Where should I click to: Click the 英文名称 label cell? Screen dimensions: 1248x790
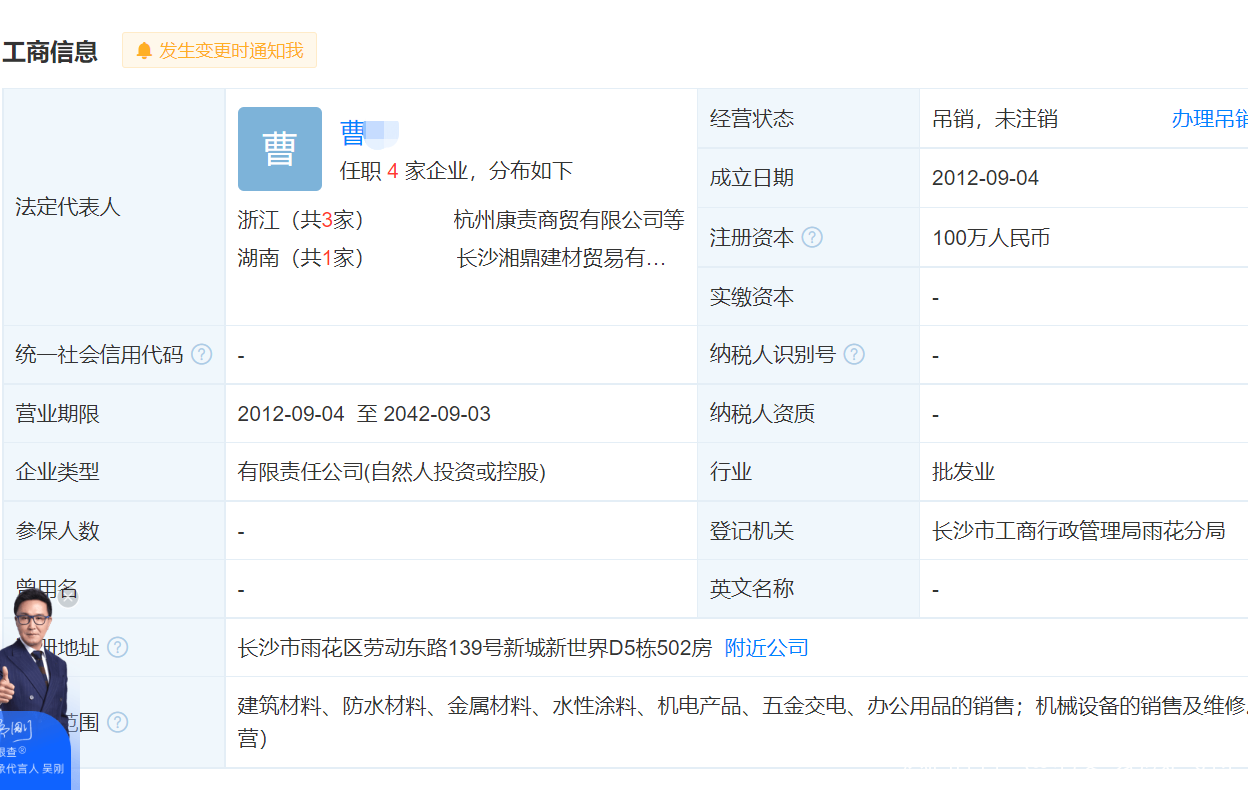click(x=808, y=589)
